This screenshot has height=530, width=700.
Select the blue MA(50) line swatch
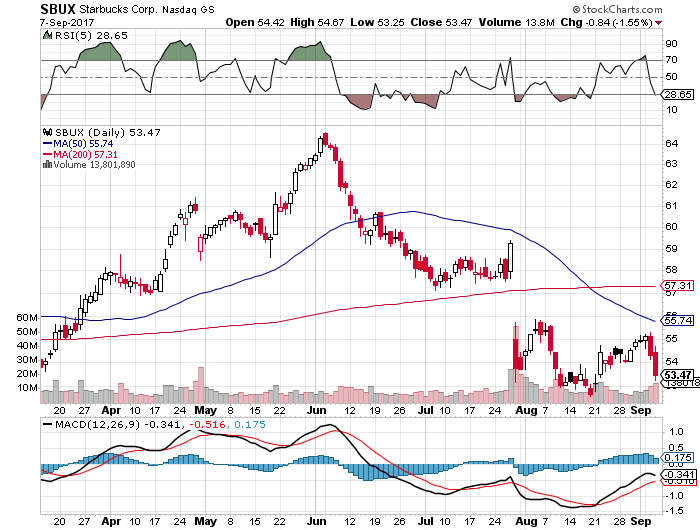pos(48,143)
